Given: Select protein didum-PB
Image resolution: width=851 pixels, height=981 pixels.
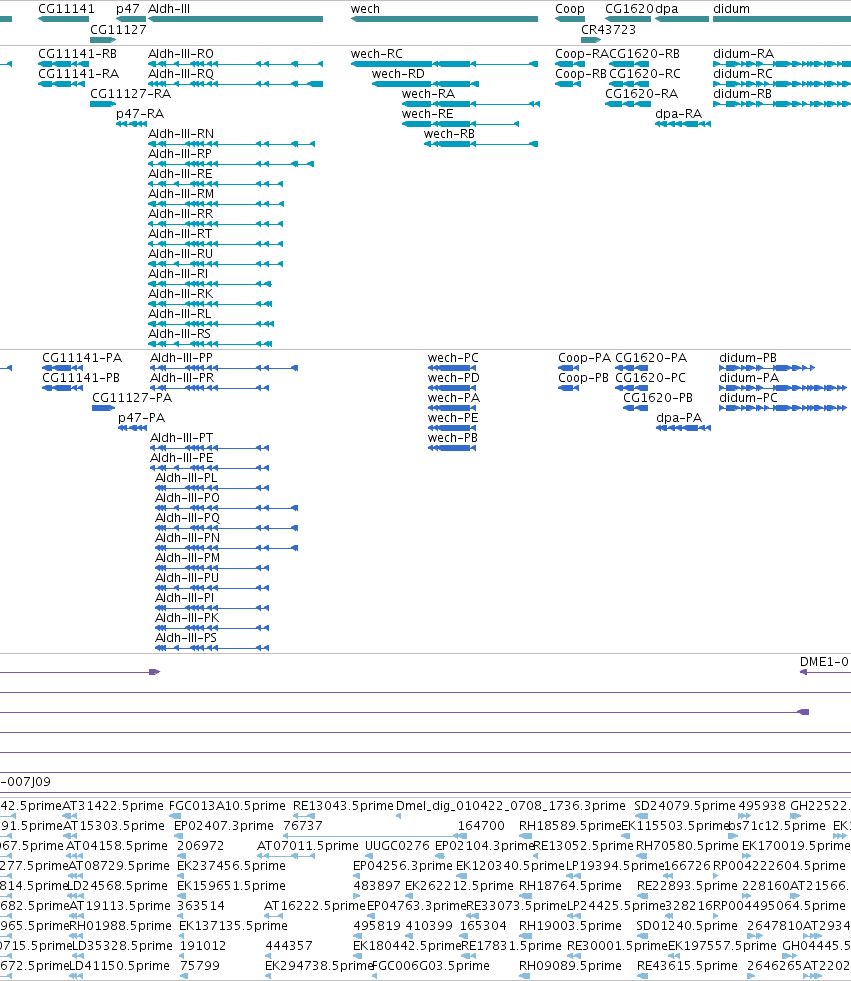Looking at the screenshot, I should point(767,368).
